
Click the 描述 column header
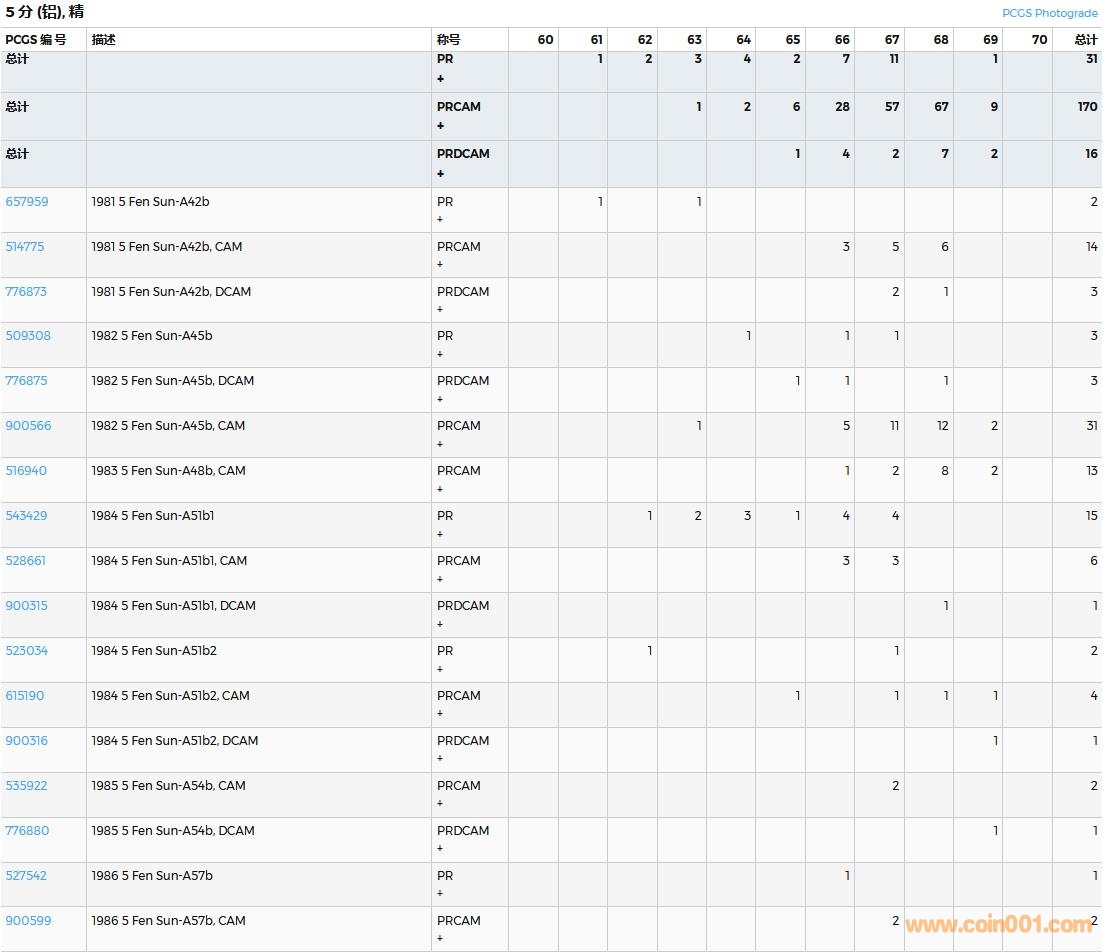[x=104, y=40]
